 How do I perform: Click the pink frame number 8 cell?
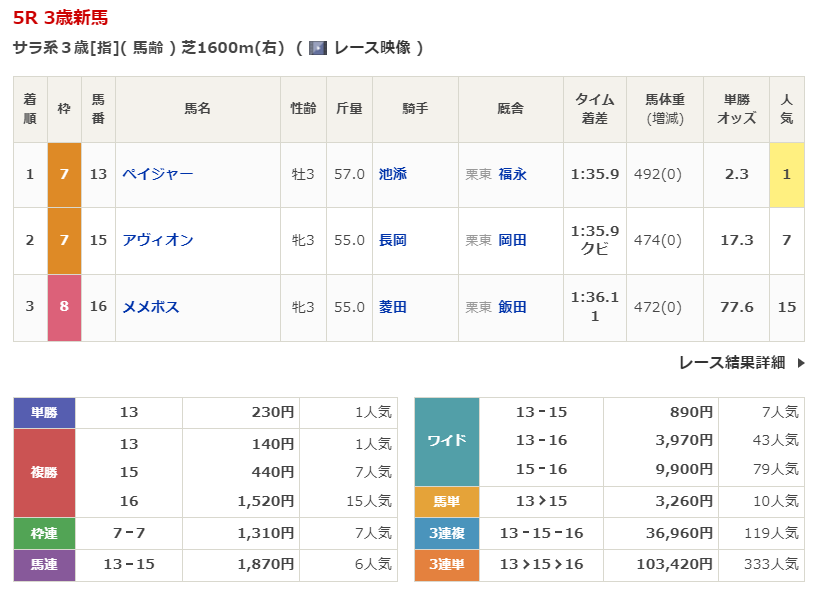click(x=64, y=307)
